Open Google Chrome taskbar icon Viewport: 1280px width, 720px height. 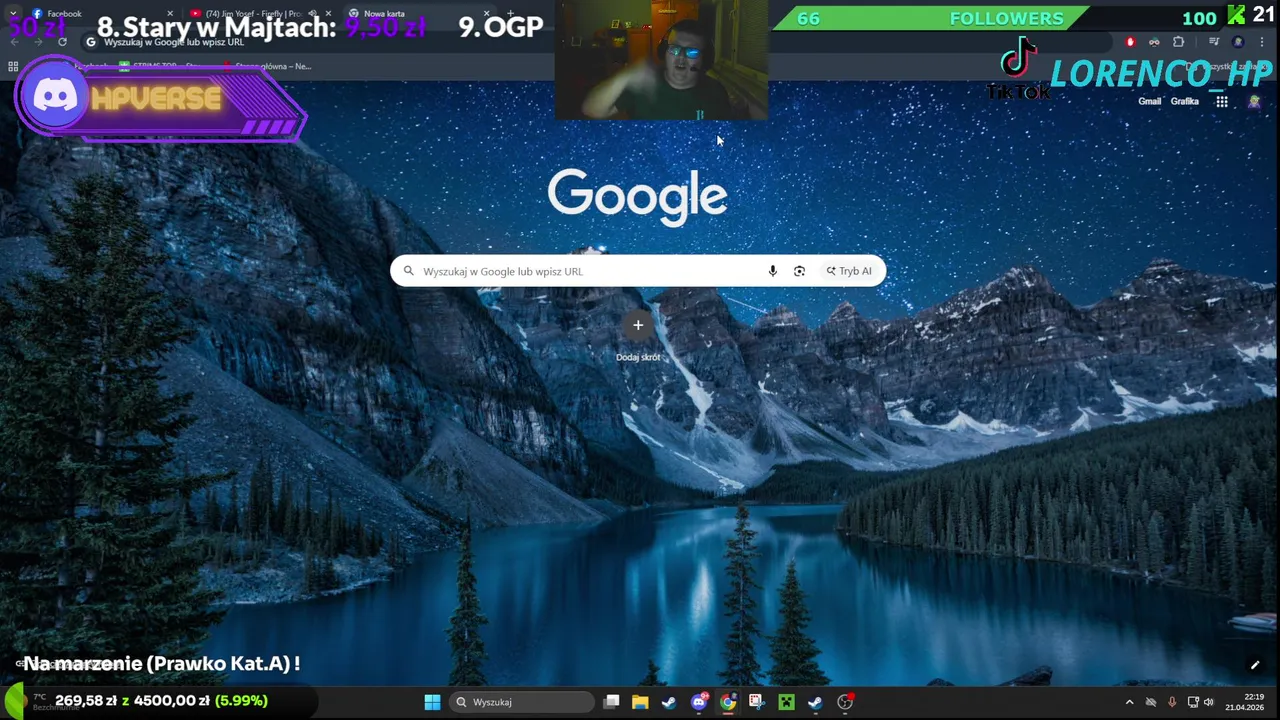(x=728, y=702)
